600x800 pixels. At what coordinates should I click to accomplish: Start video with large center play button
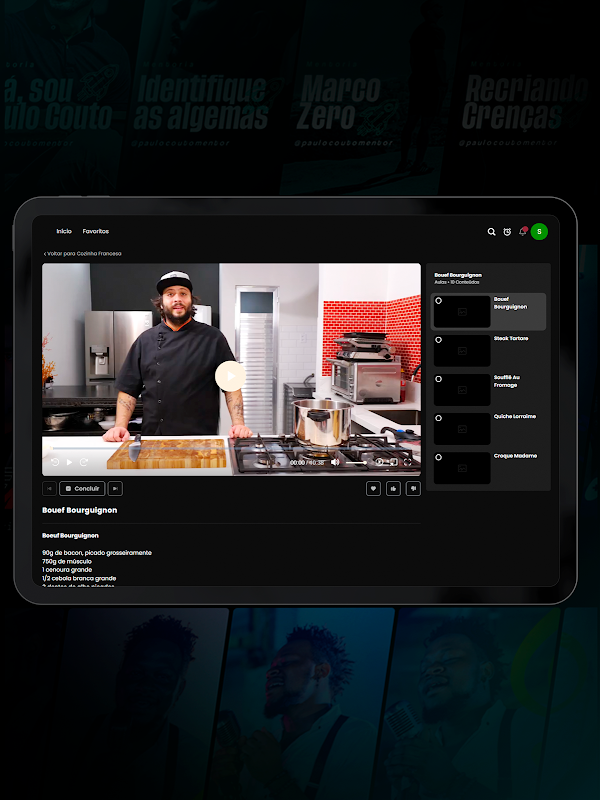pos(230,376)
